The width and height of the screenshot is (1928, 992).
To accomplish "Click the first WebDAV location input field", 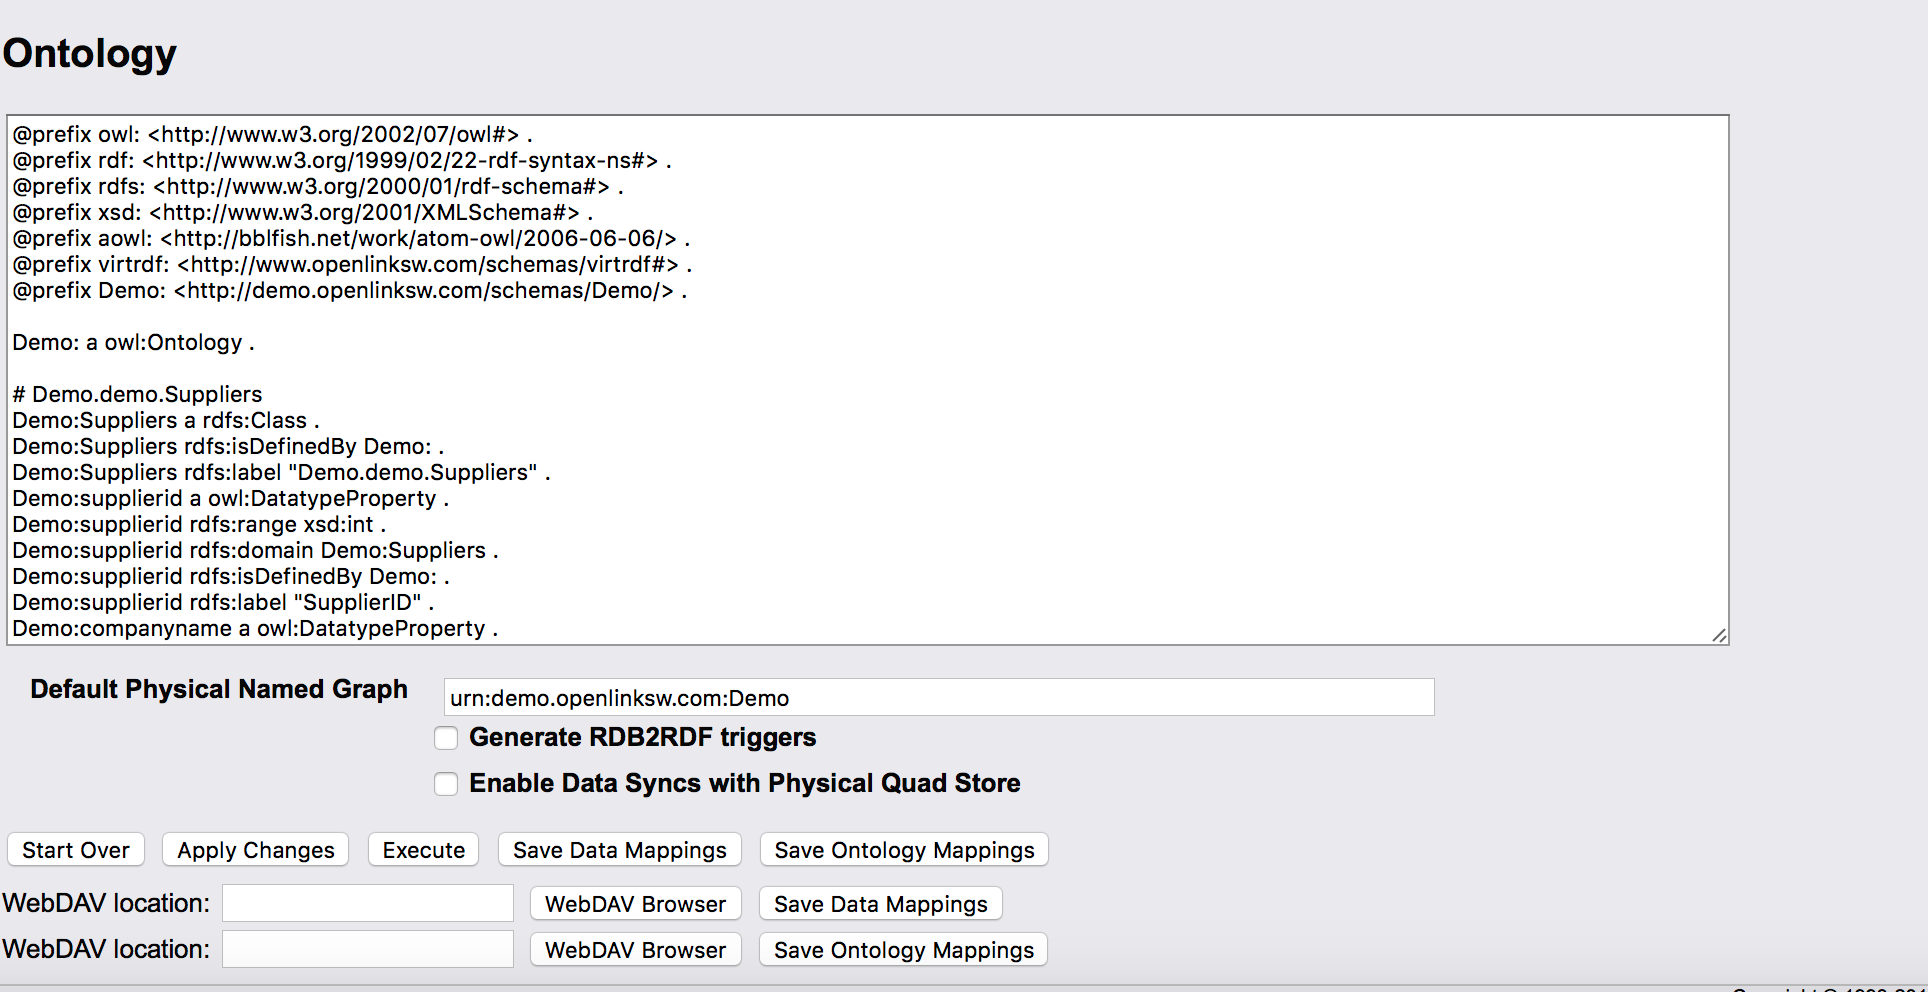I will [367, 902].
